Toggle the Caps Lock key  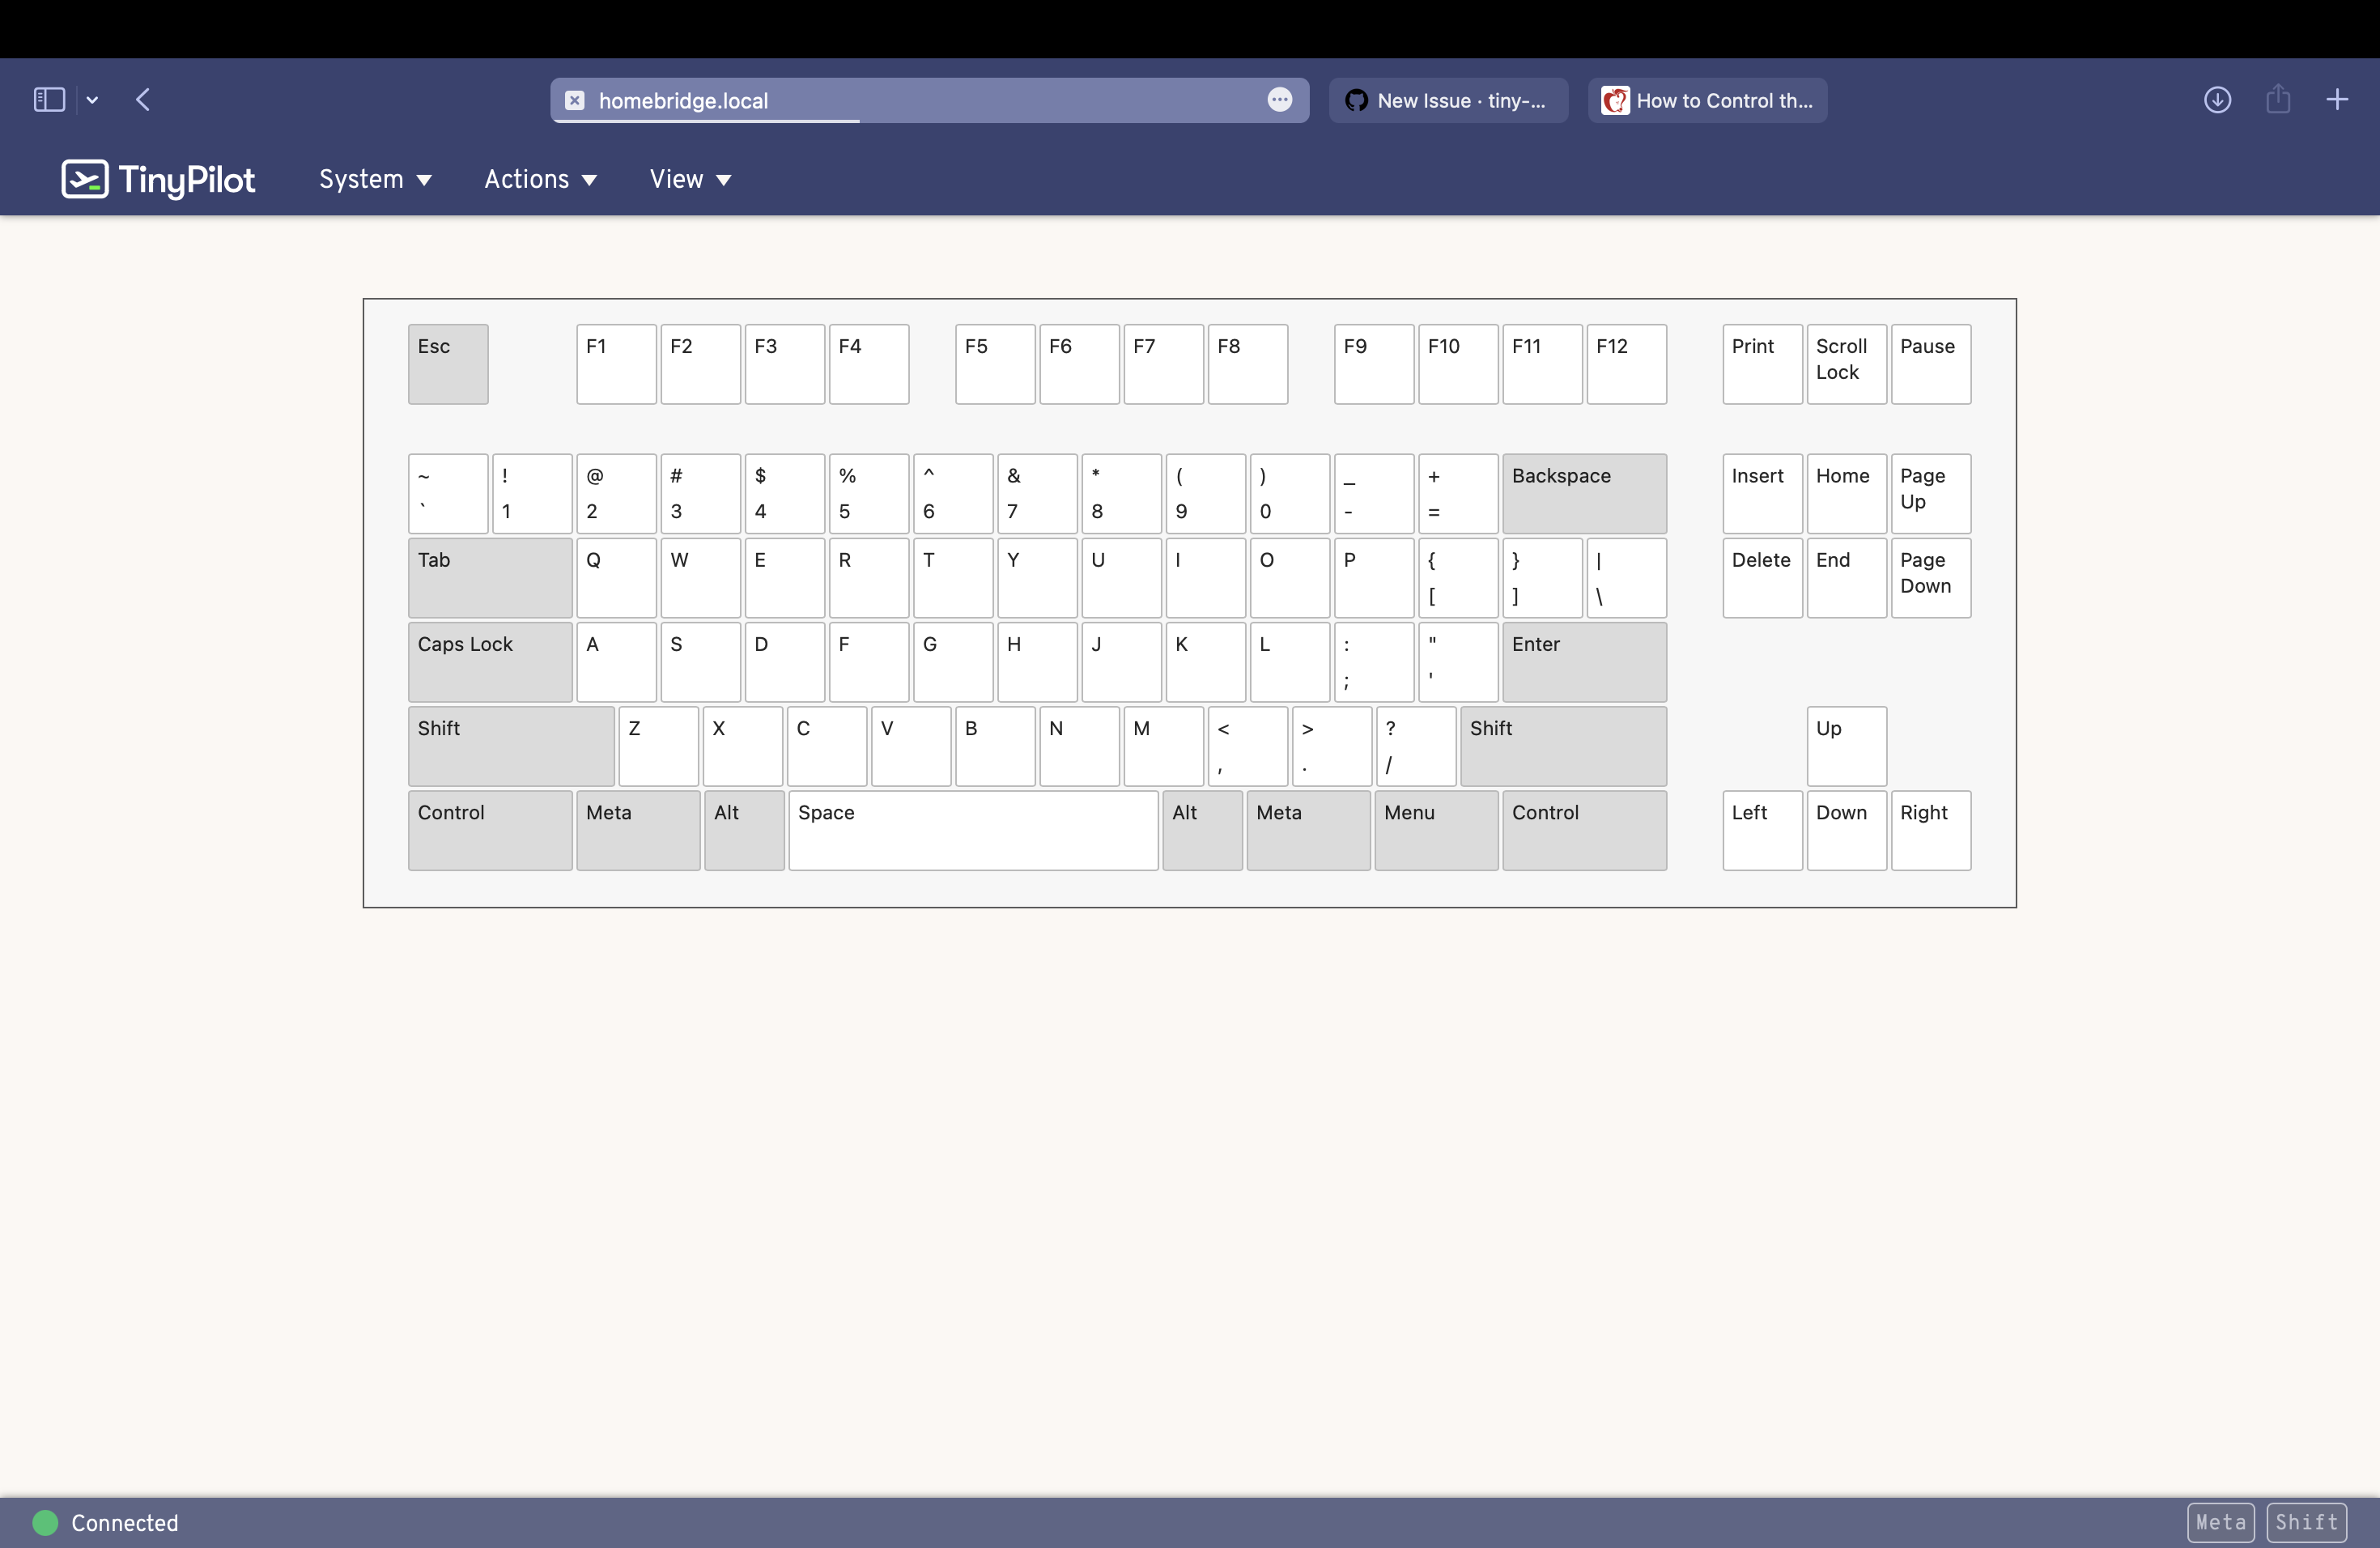pyautogui.click(x=490, y=662)
